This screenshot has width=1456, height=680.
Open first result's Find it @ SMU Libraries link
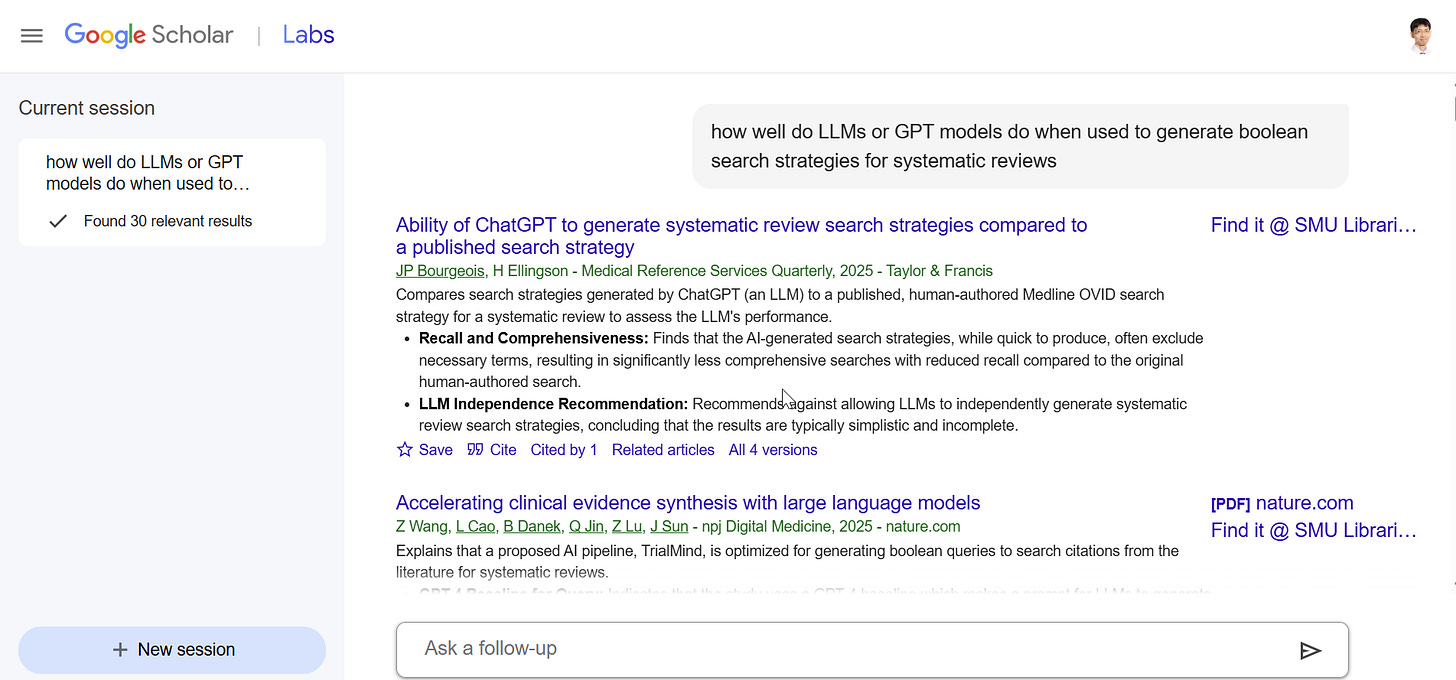[1314, 225]
